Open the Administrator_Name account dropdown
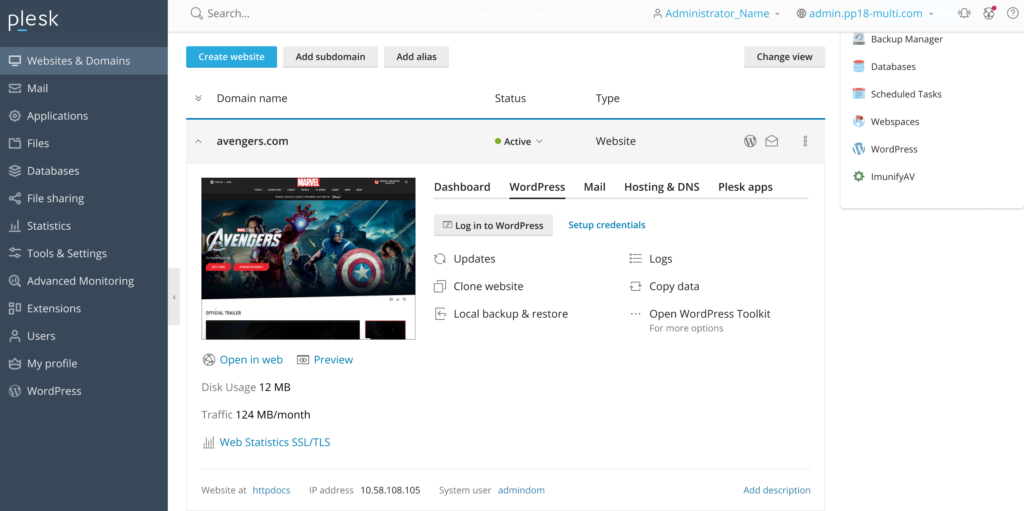1024x511 pixels. tap(716, 13)
